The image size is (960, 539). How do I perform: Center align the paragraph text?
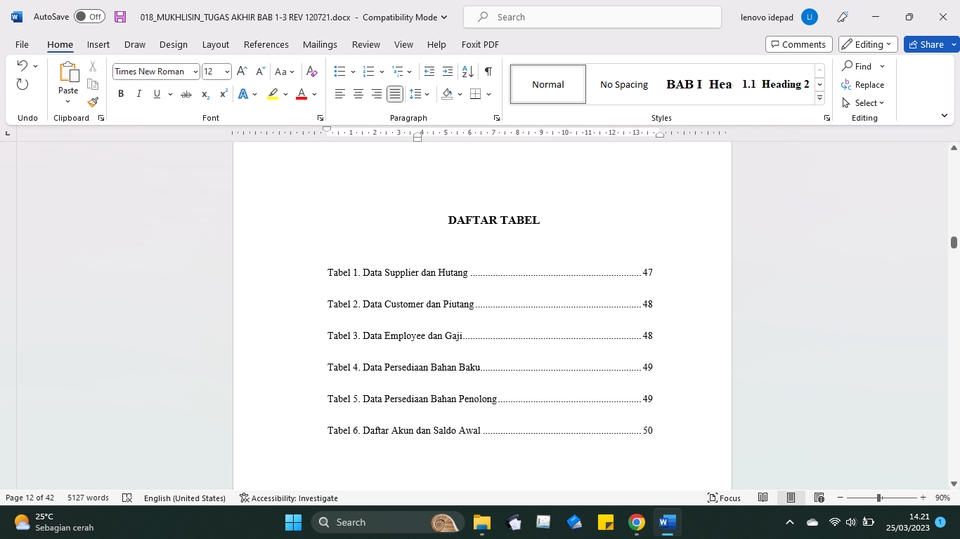click(x=358, y=94)
